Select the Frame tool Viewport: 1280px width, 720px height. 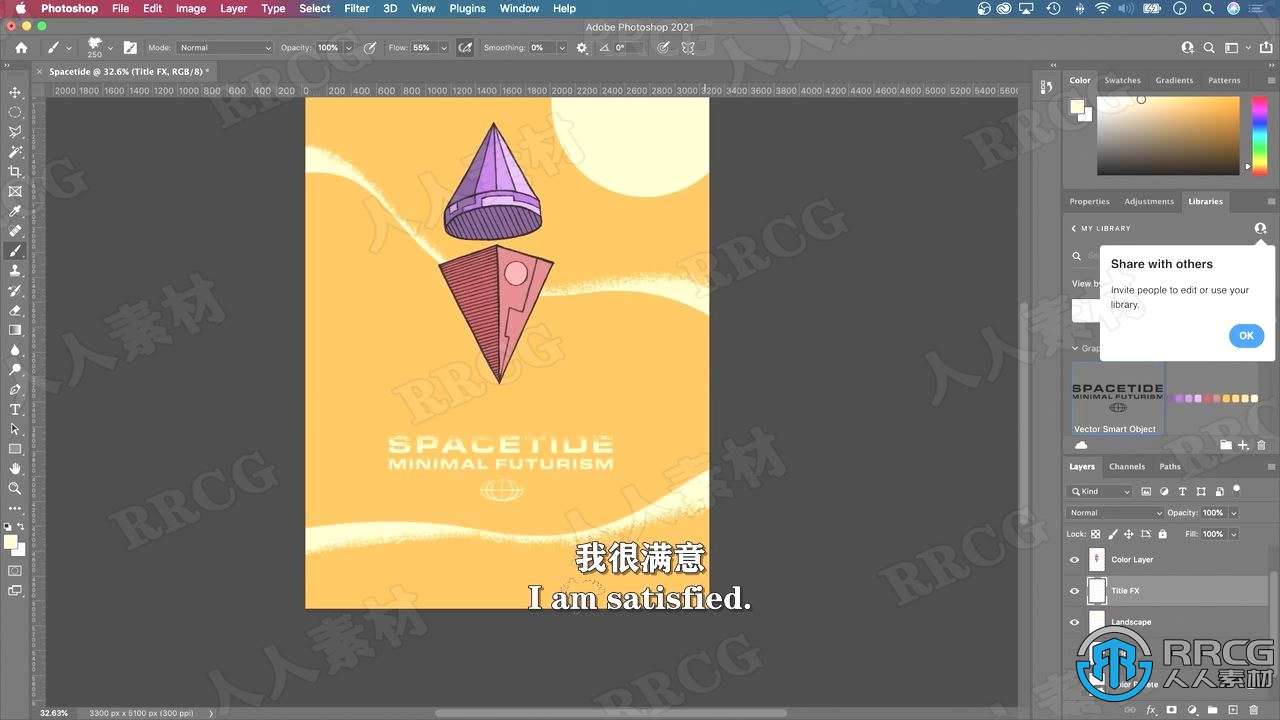[15, 191]
